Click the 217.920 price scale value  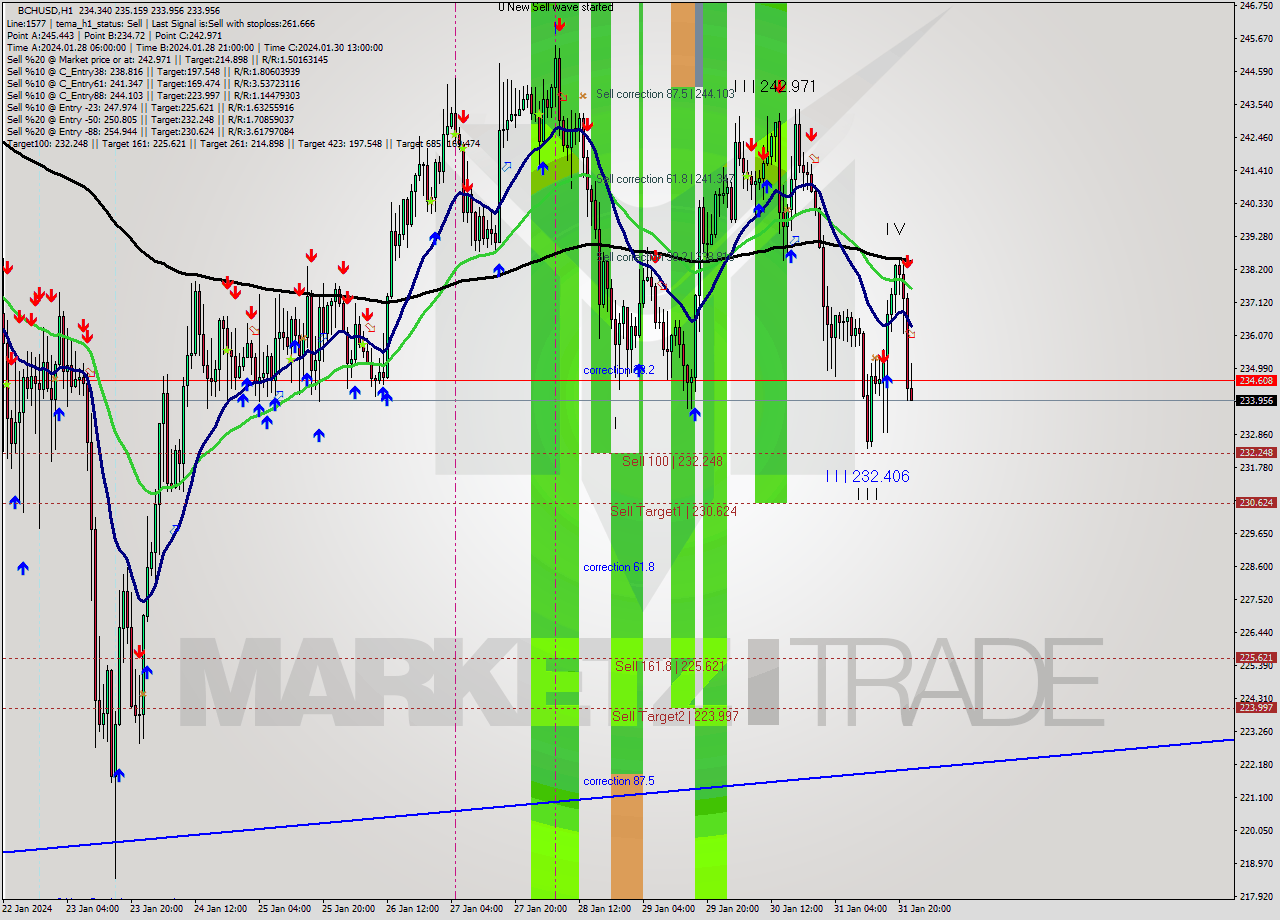[x=1256, y=896]
